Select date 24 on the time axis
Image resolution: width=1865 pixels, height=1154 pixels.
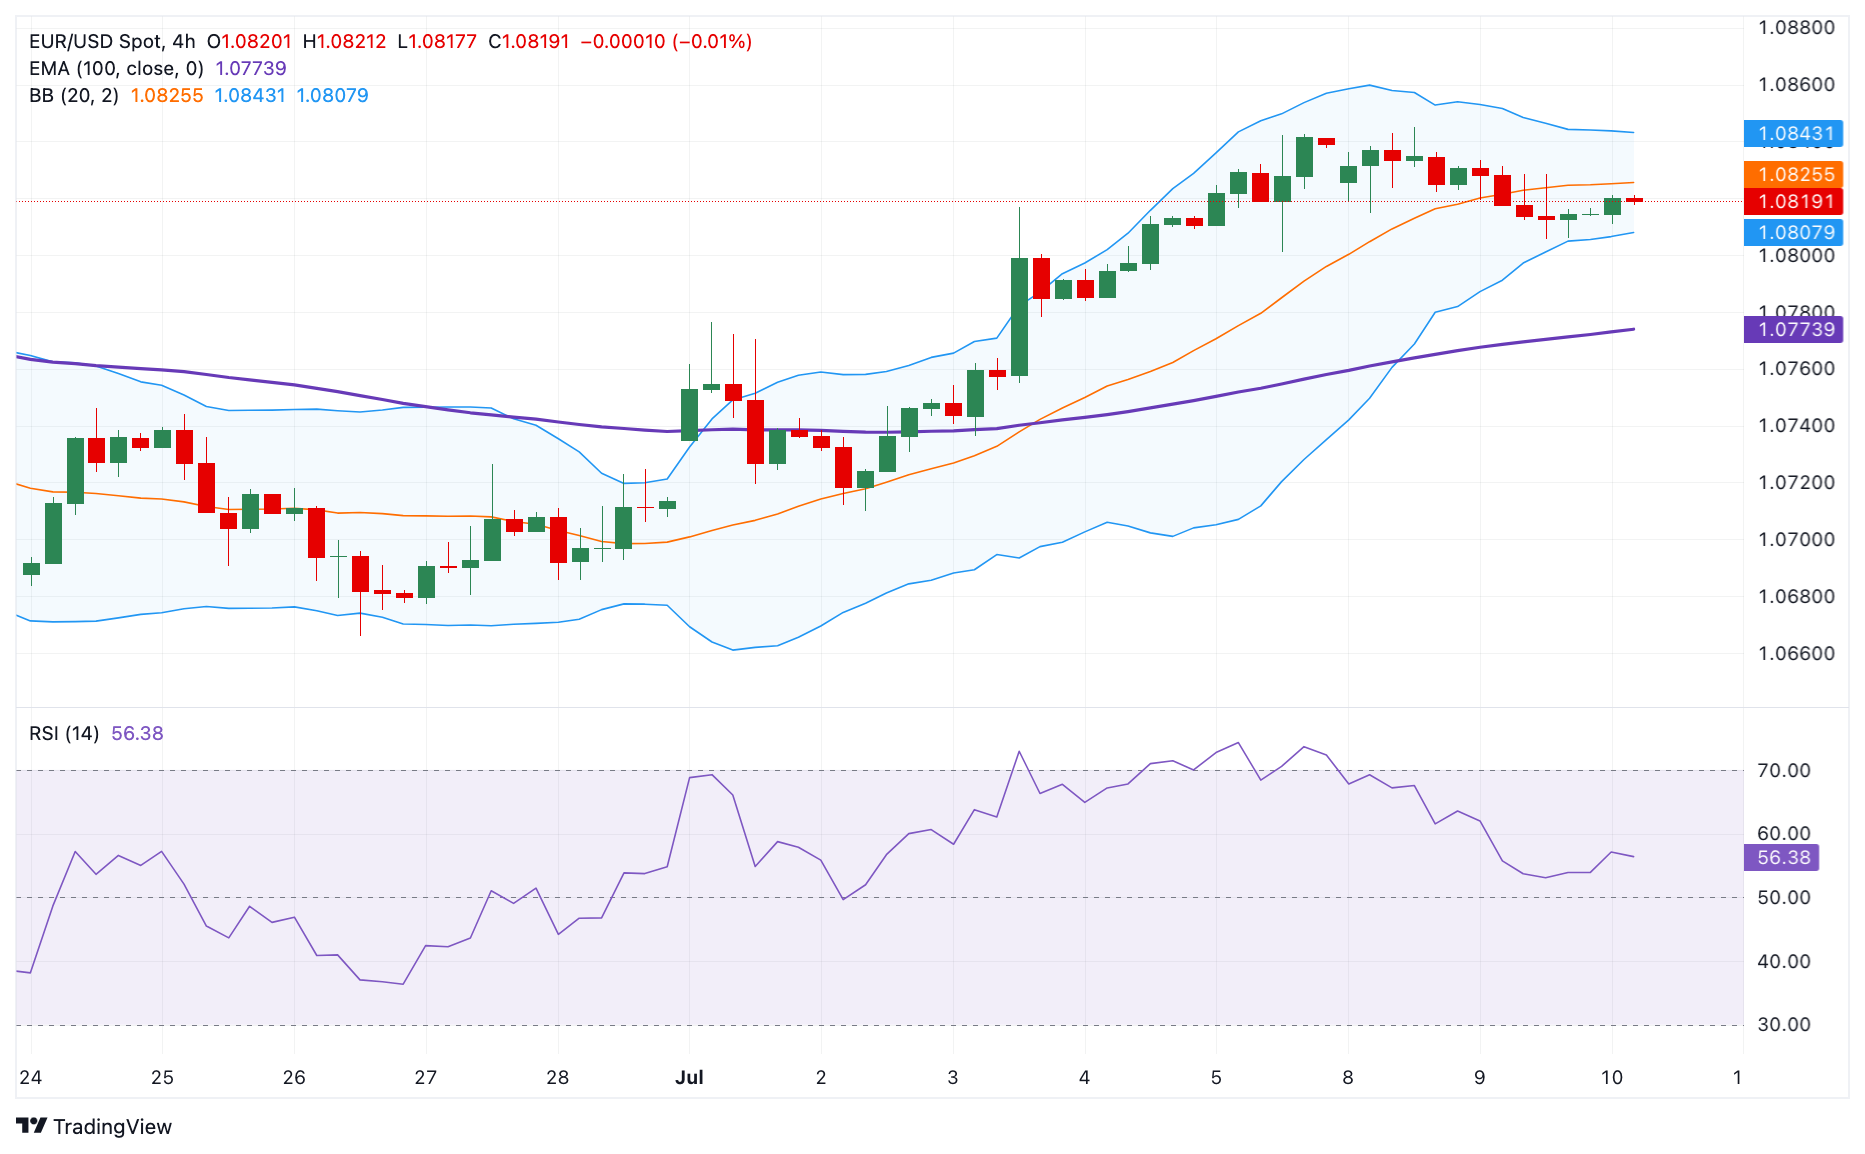(30, 1077)
